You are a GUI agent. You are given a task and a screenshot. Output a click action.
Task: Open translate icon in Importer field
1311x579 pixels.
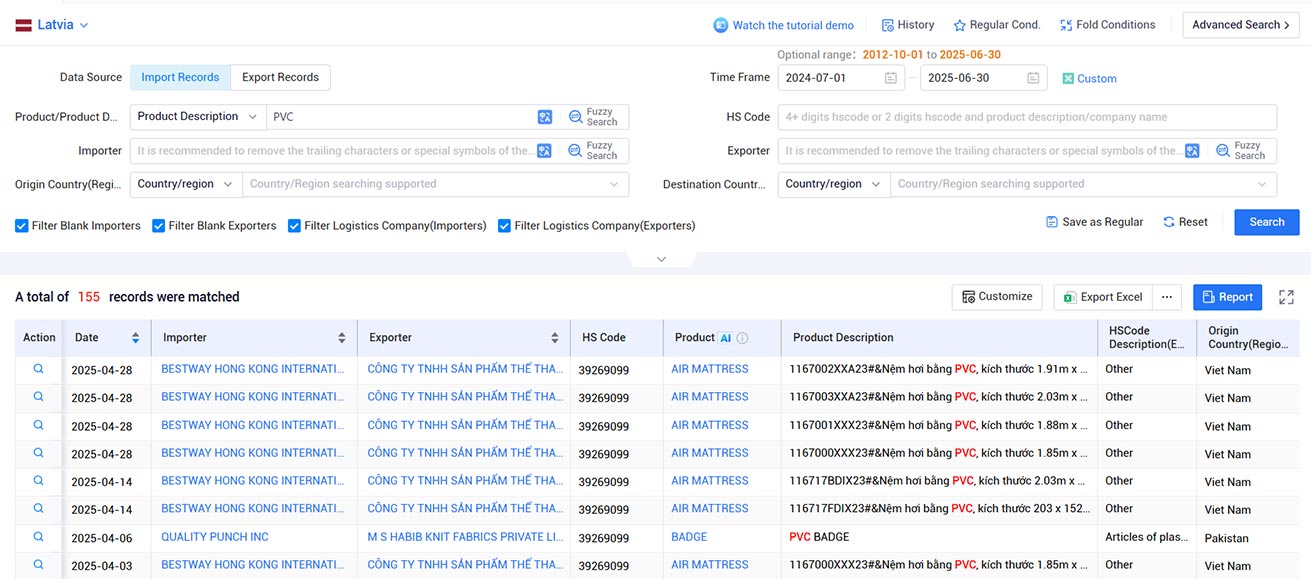pos(545,151)
